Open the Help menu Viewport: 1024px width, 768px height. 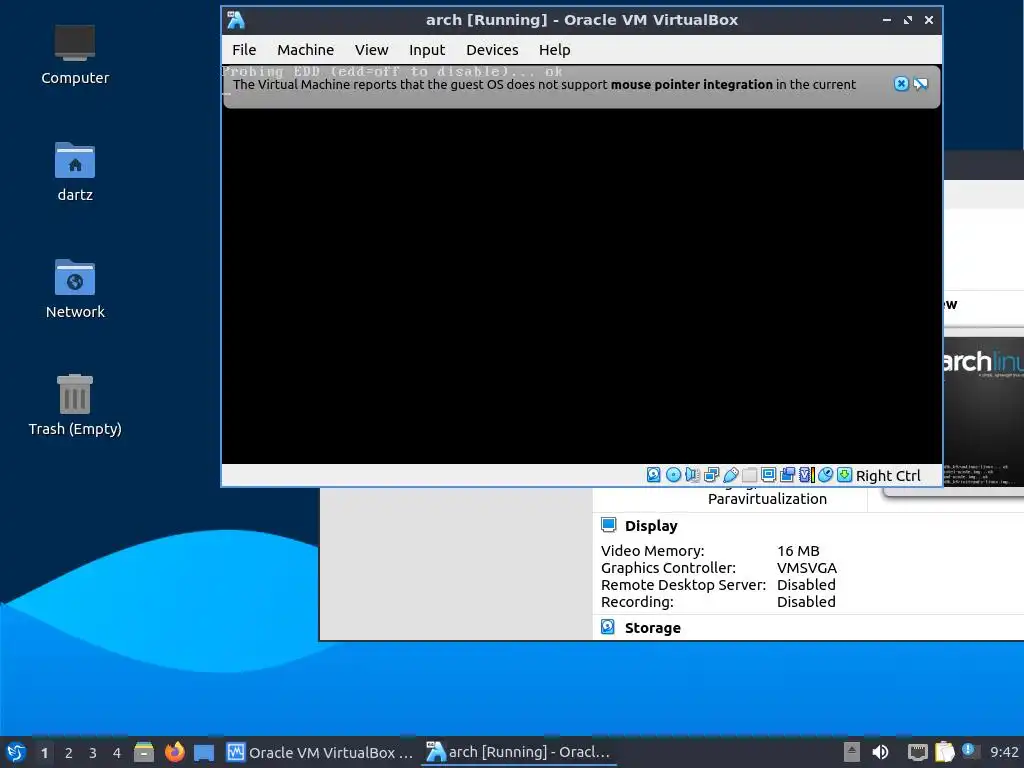click(554, 50)
